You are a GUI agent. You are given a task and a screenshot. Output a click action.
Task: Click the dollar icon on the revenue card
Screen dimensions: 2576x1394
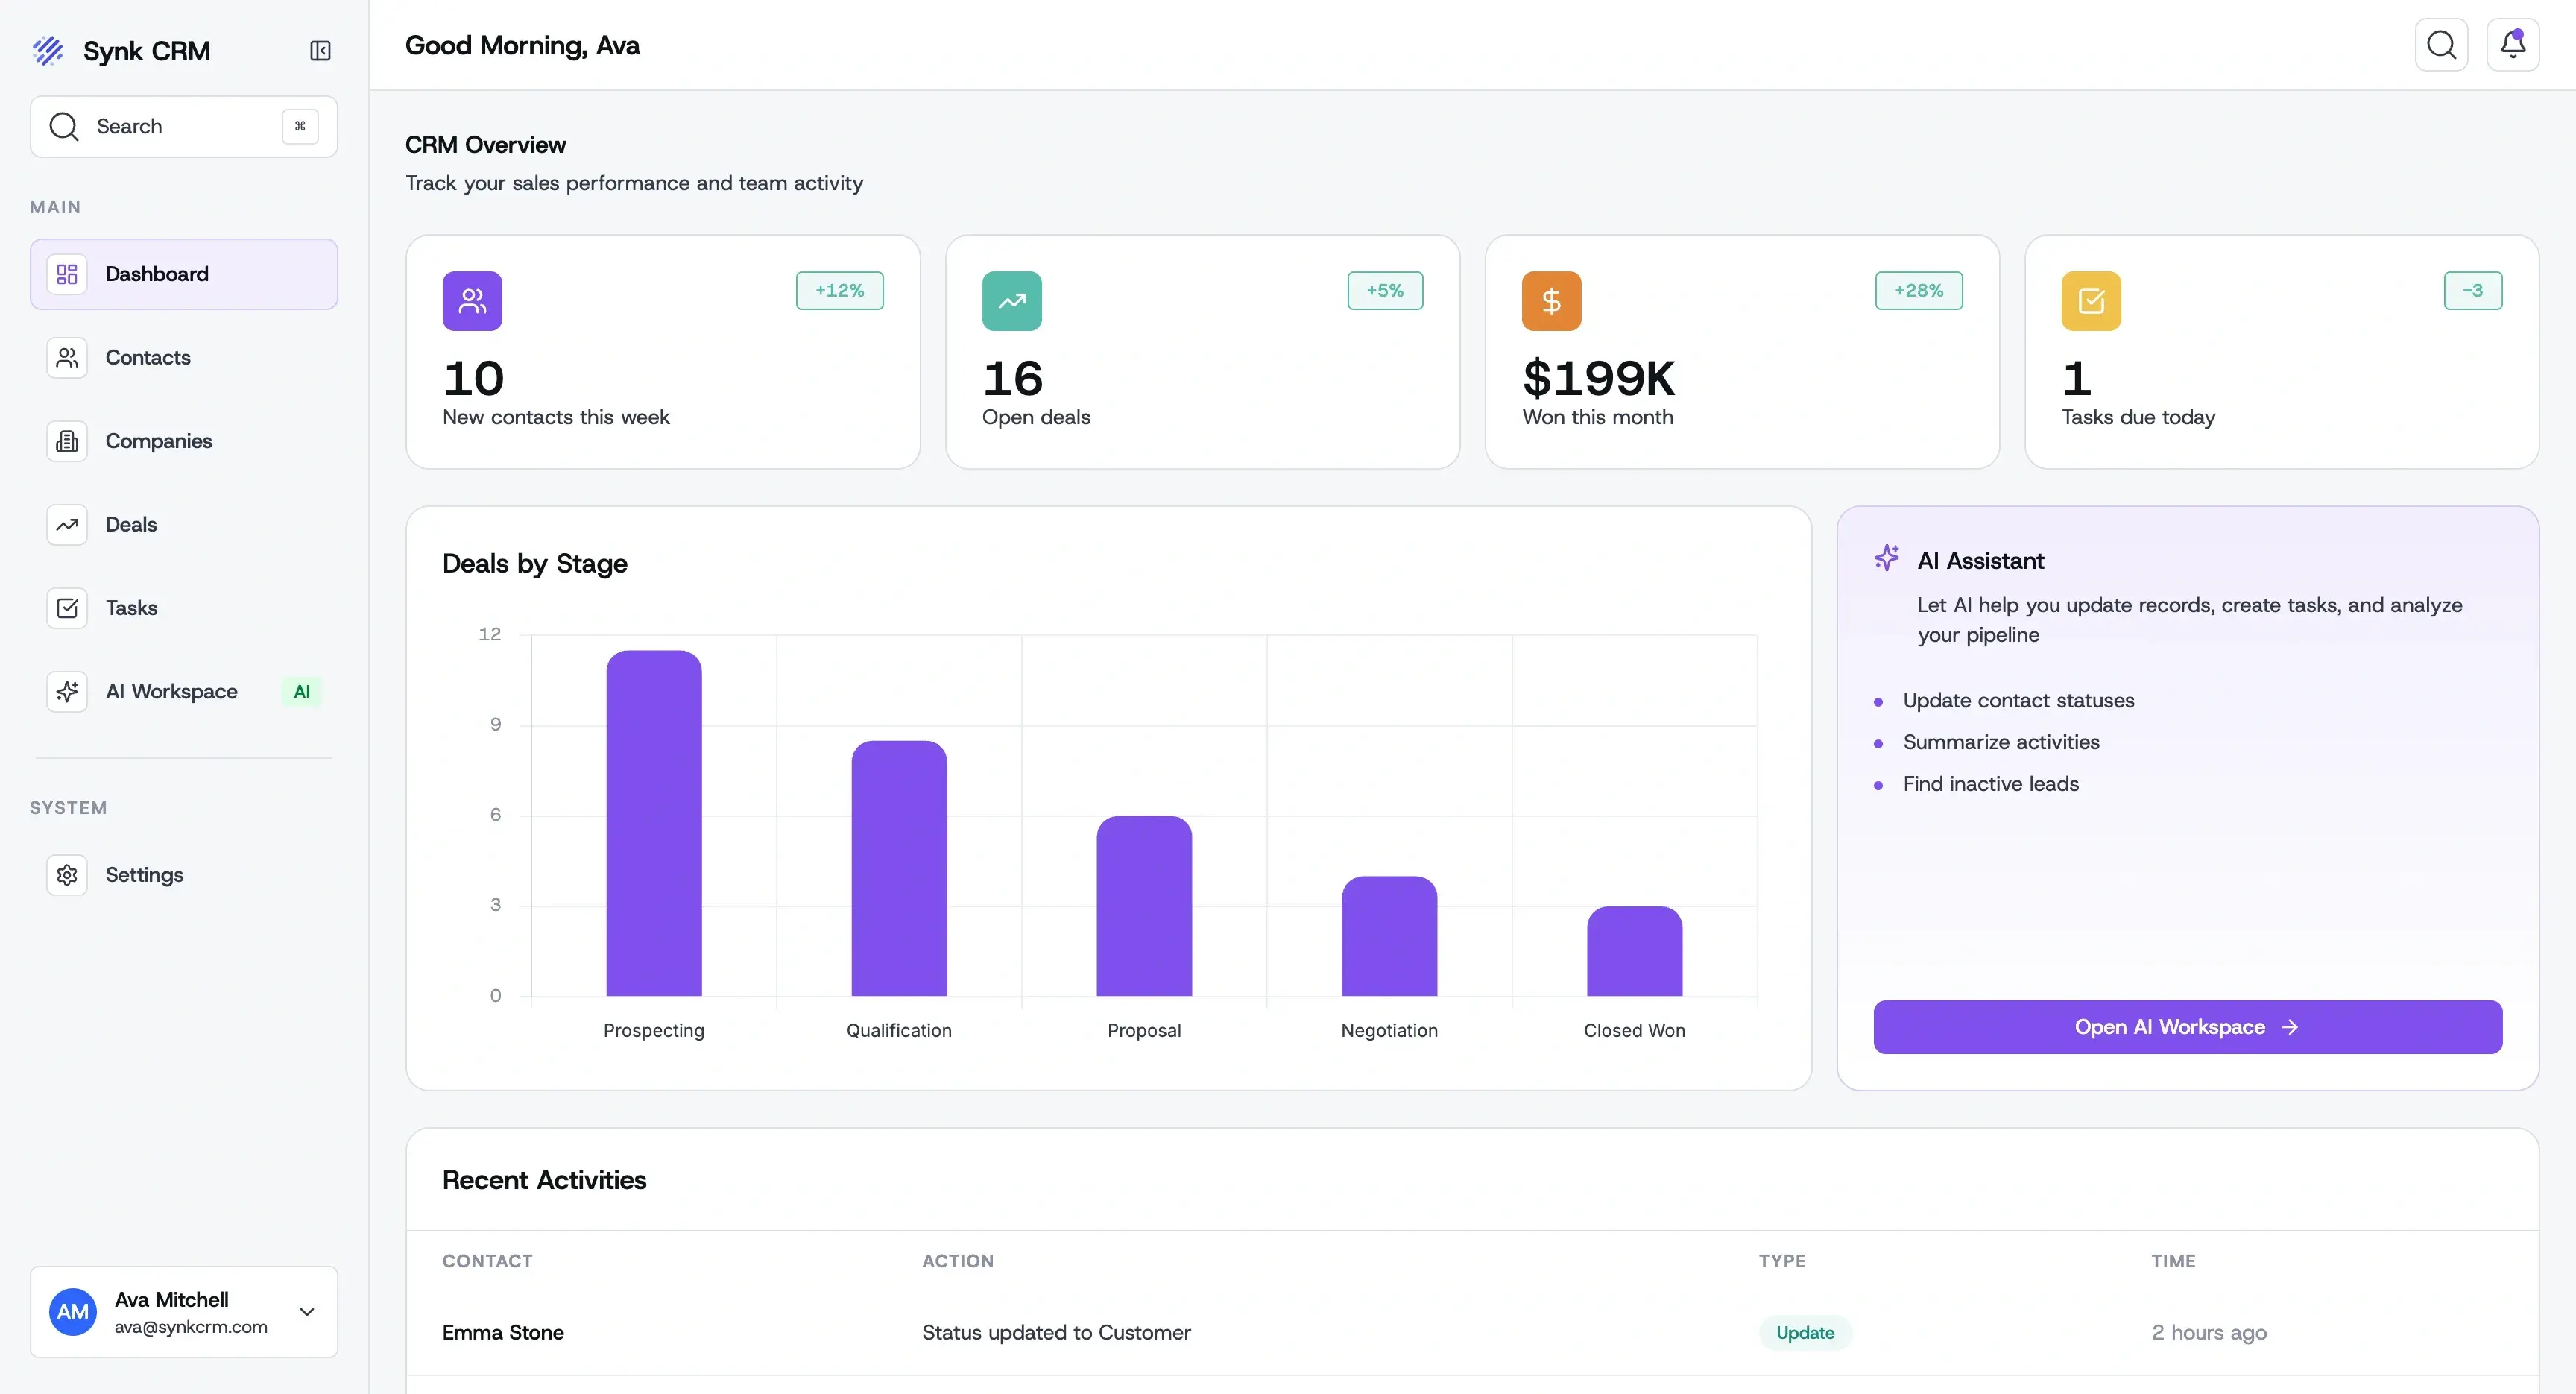(x=1551, y=300)
